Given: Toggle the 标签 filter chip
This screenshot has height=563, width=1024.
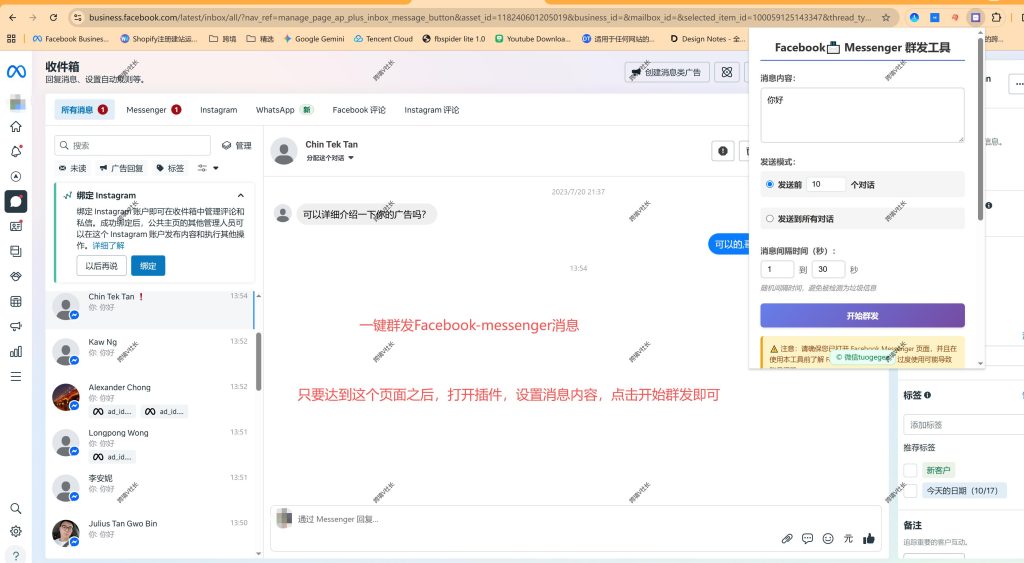Looking at the screenshot, I should (170, 169).
